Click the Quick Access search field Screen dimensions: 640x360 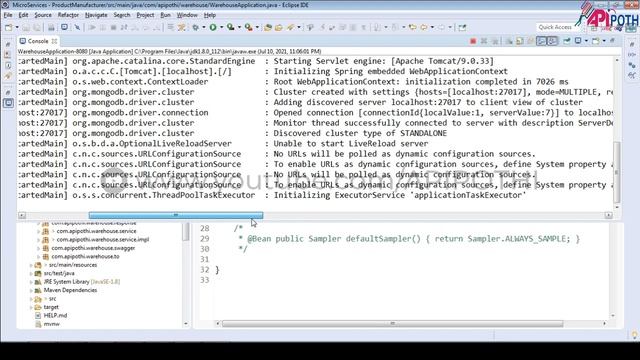[558, 27]
